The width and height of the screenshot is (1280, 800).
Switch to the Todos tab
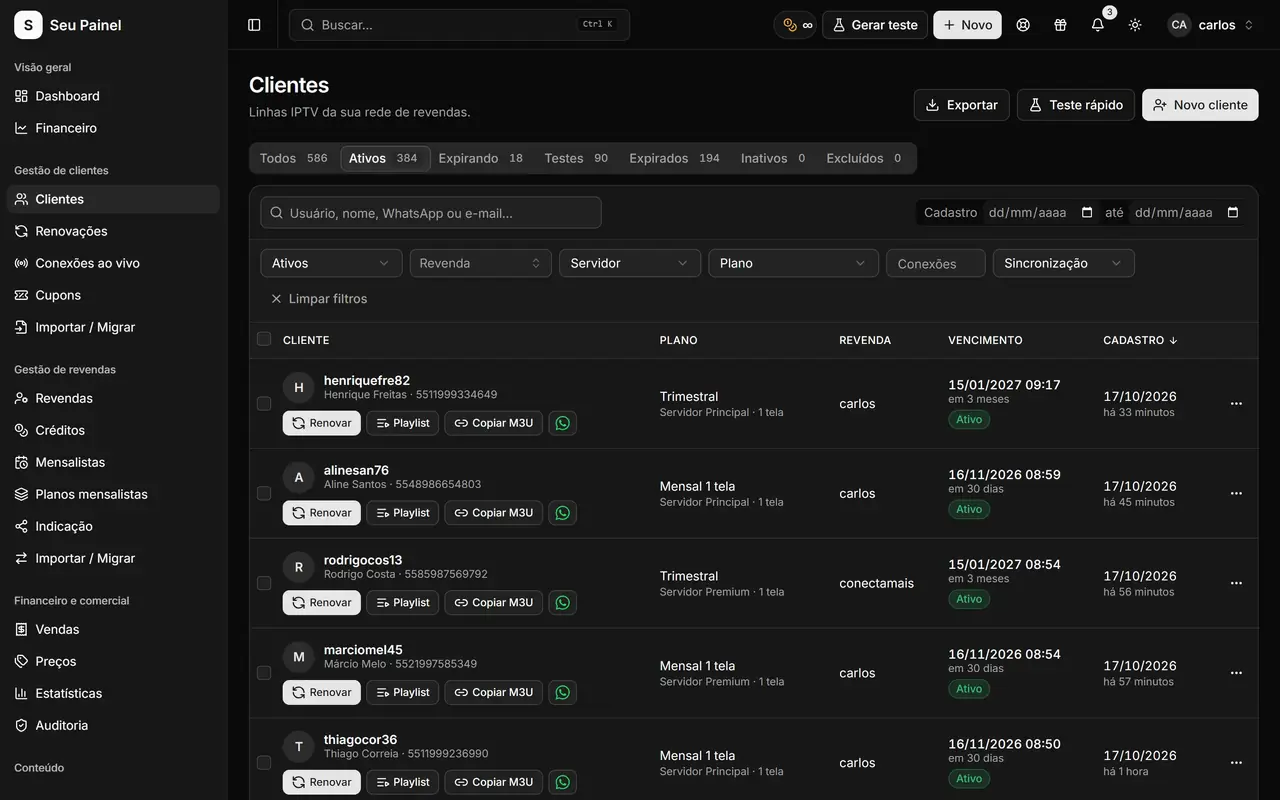[294, 158]
